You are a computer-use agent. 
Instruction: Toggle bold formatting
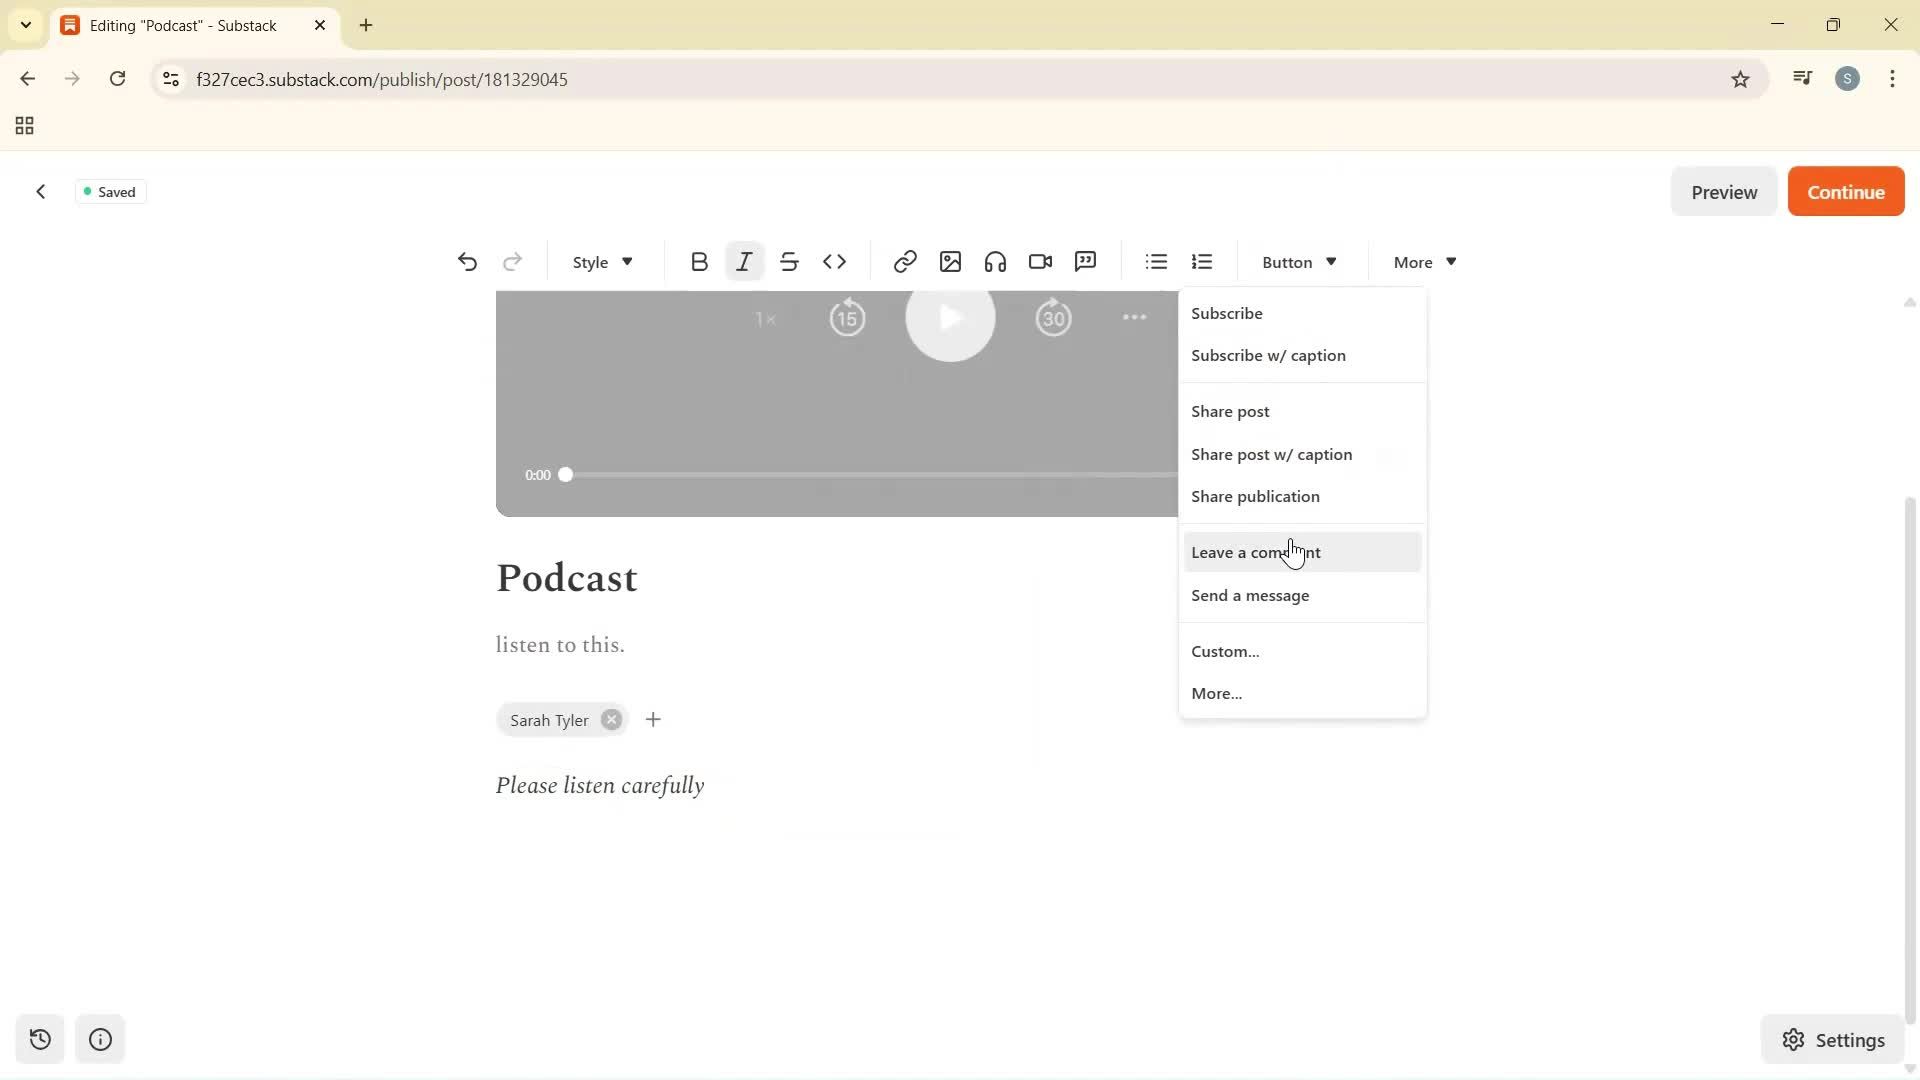(698, 261)
